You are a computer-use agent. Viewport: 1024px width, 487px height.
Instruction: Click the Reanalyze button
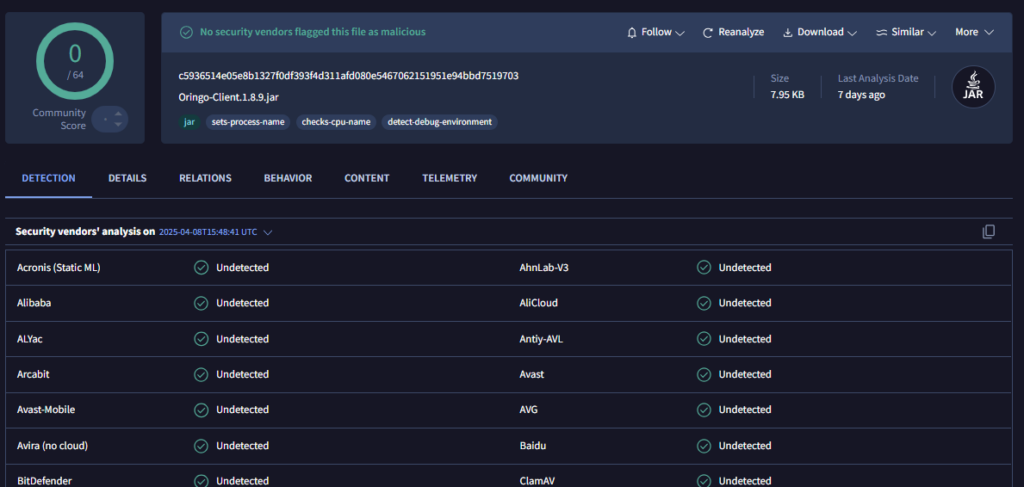pyautogui.click(x=733, y=32)
